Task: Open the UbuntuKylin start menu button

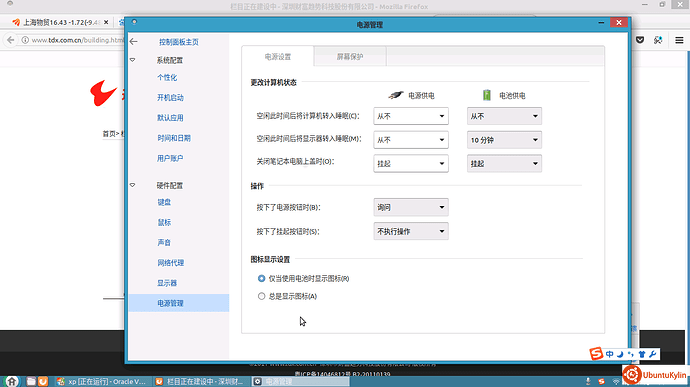Action: [x=12, y=381]
